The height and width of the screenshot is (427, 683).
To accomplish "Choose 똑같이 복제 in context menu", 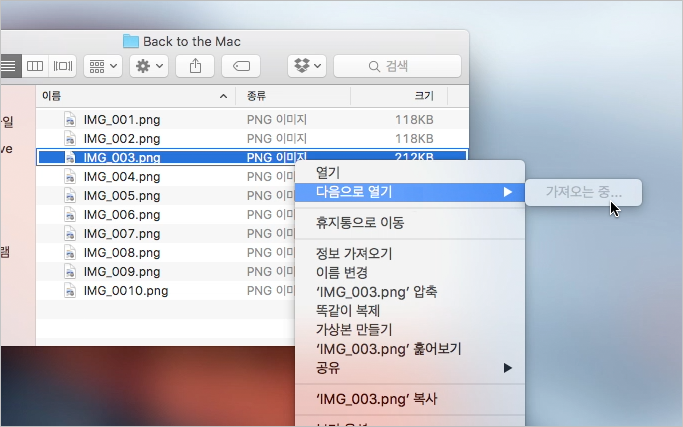I will (x=410, y=311).
